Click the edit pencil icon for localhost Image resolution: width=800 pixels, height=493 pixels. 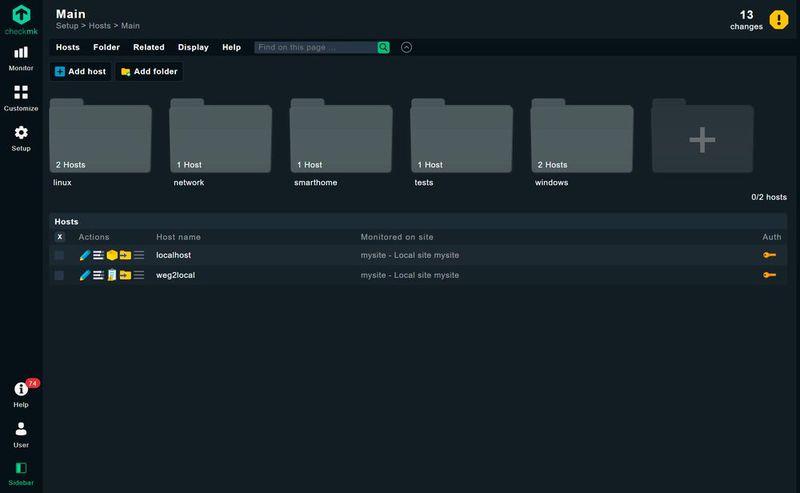click(85, 255)
